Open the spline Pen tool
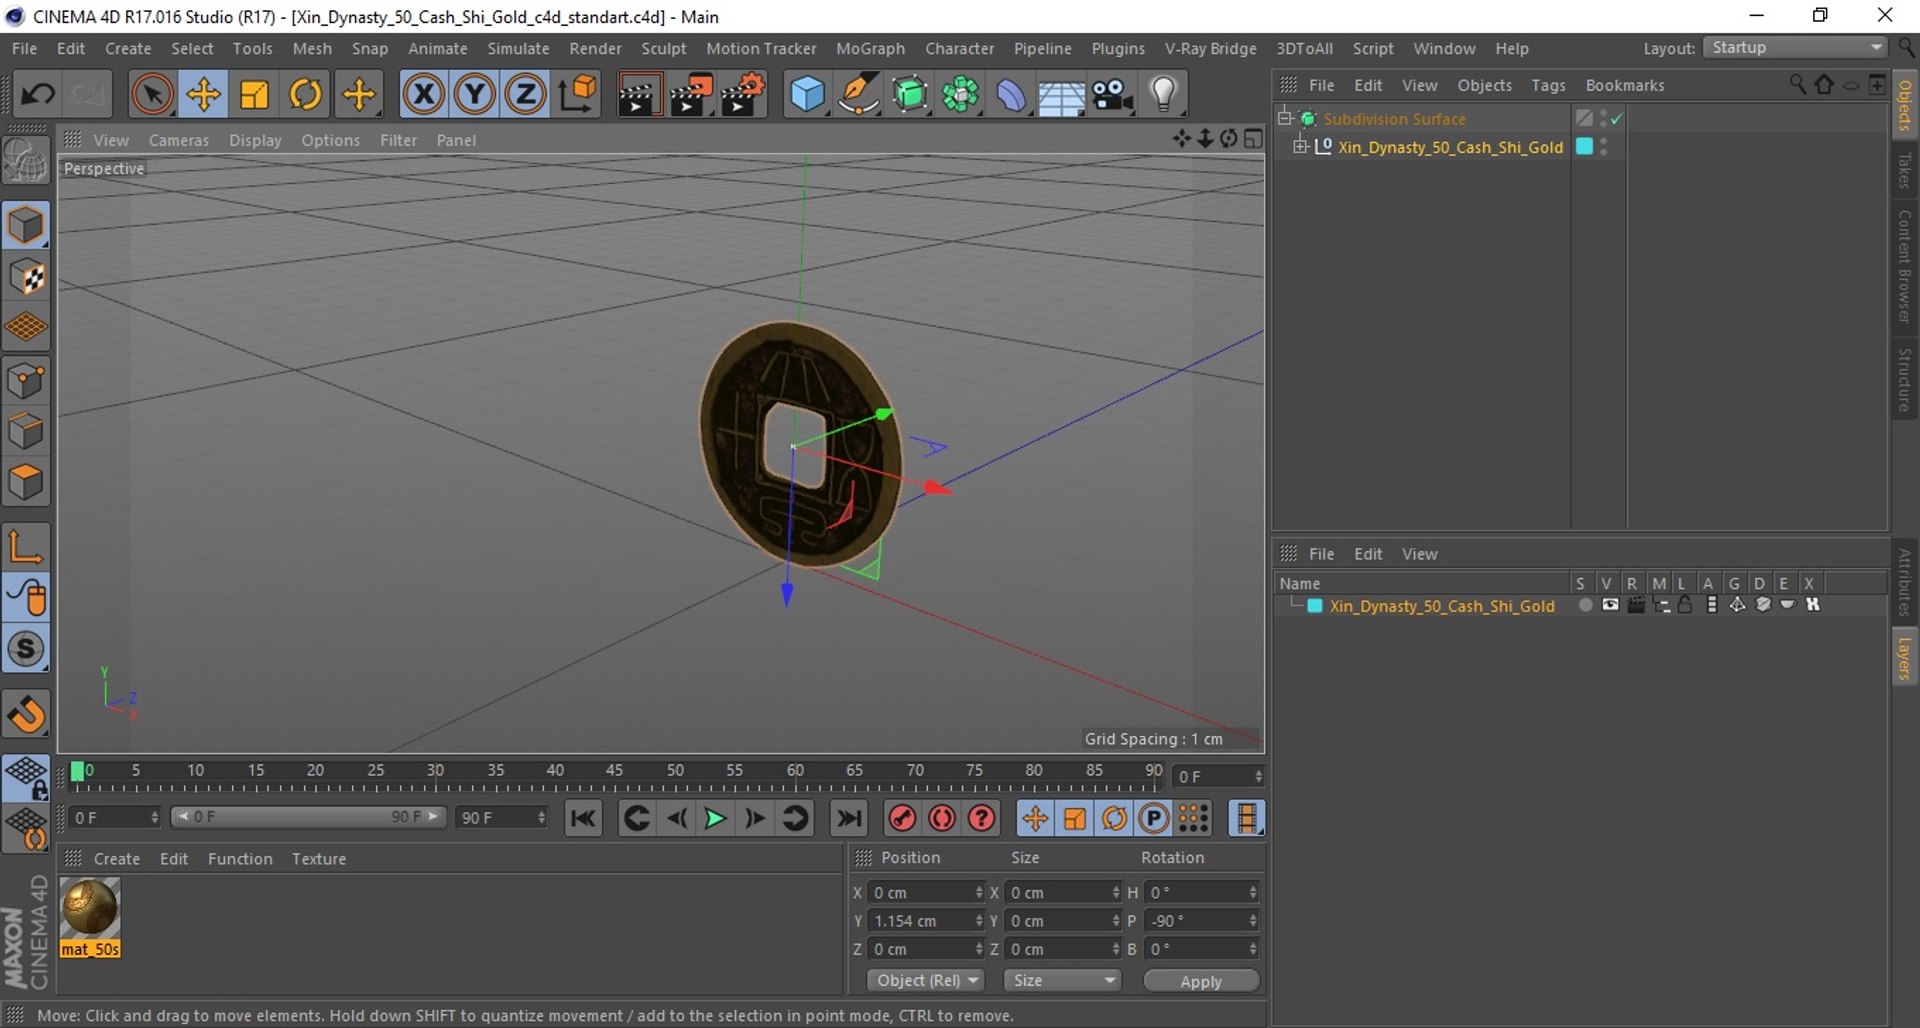 (x=858, y=94)
